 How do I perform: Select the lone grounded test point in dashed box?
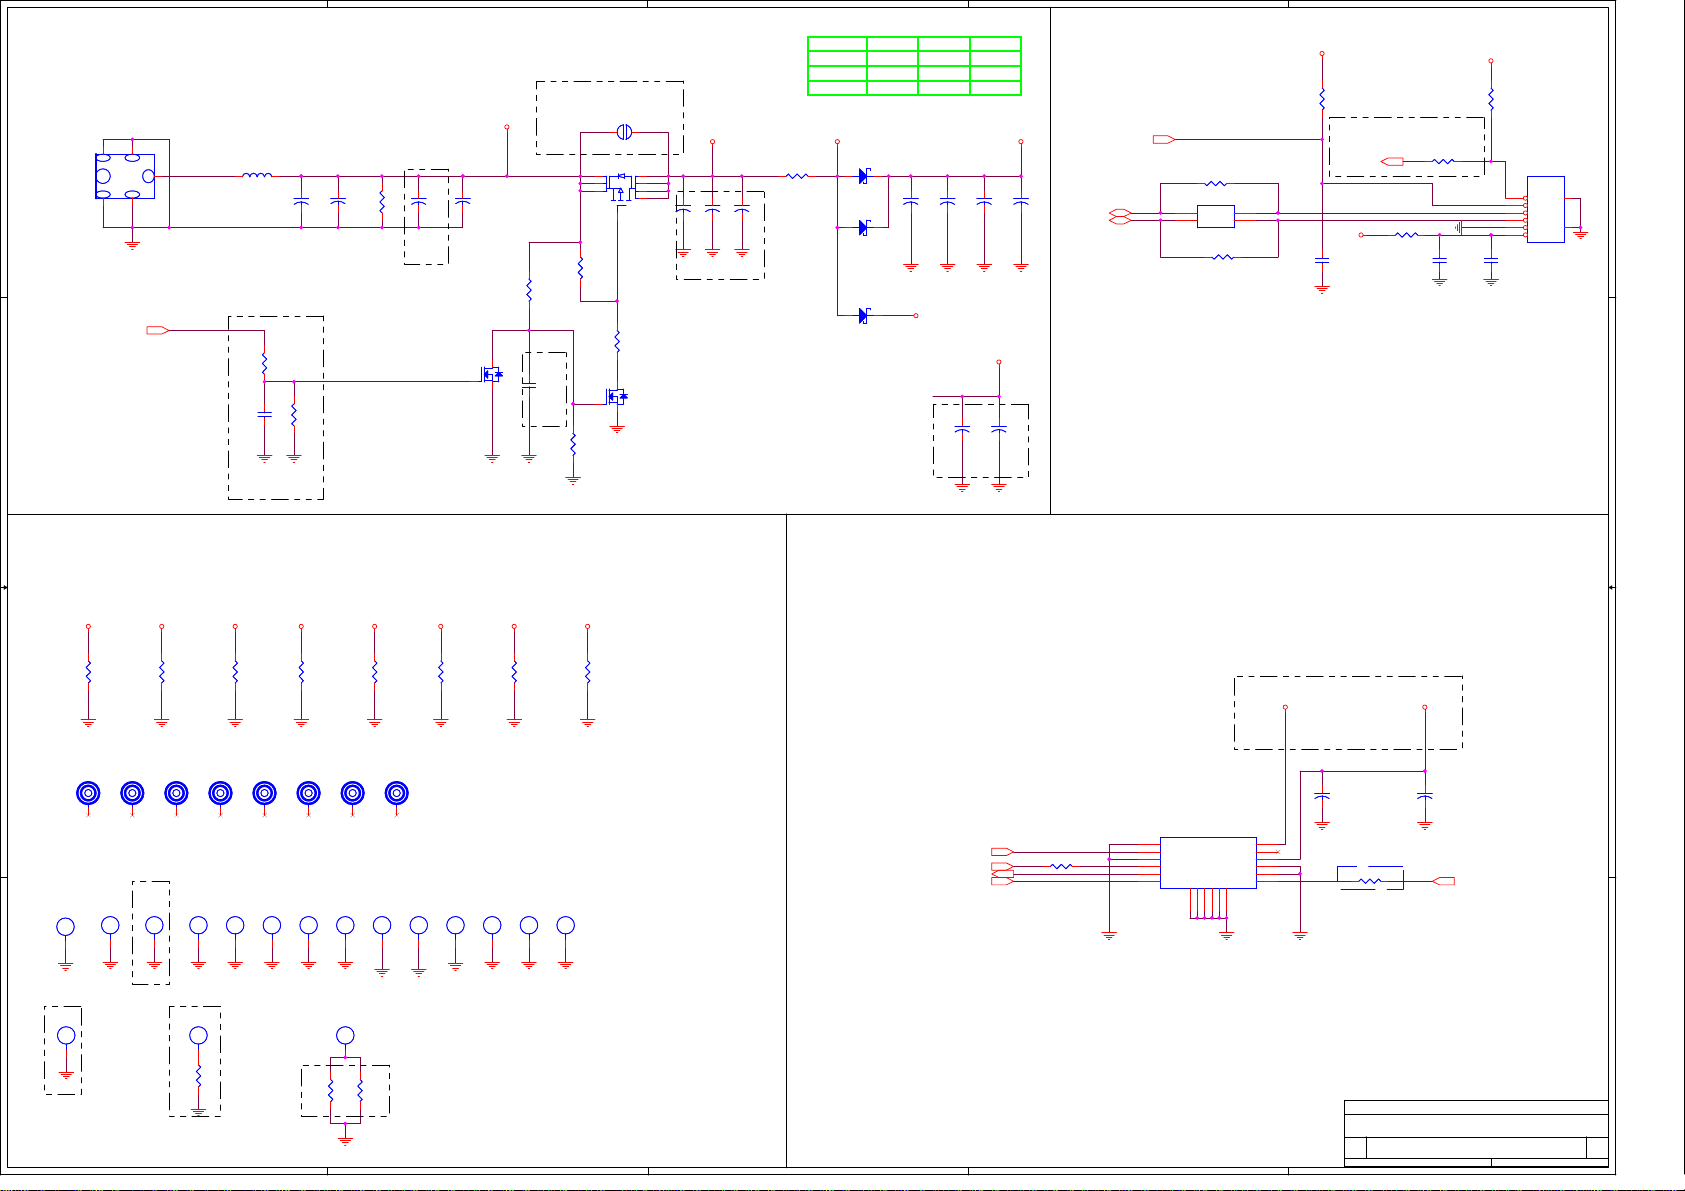click(66, 1035)
